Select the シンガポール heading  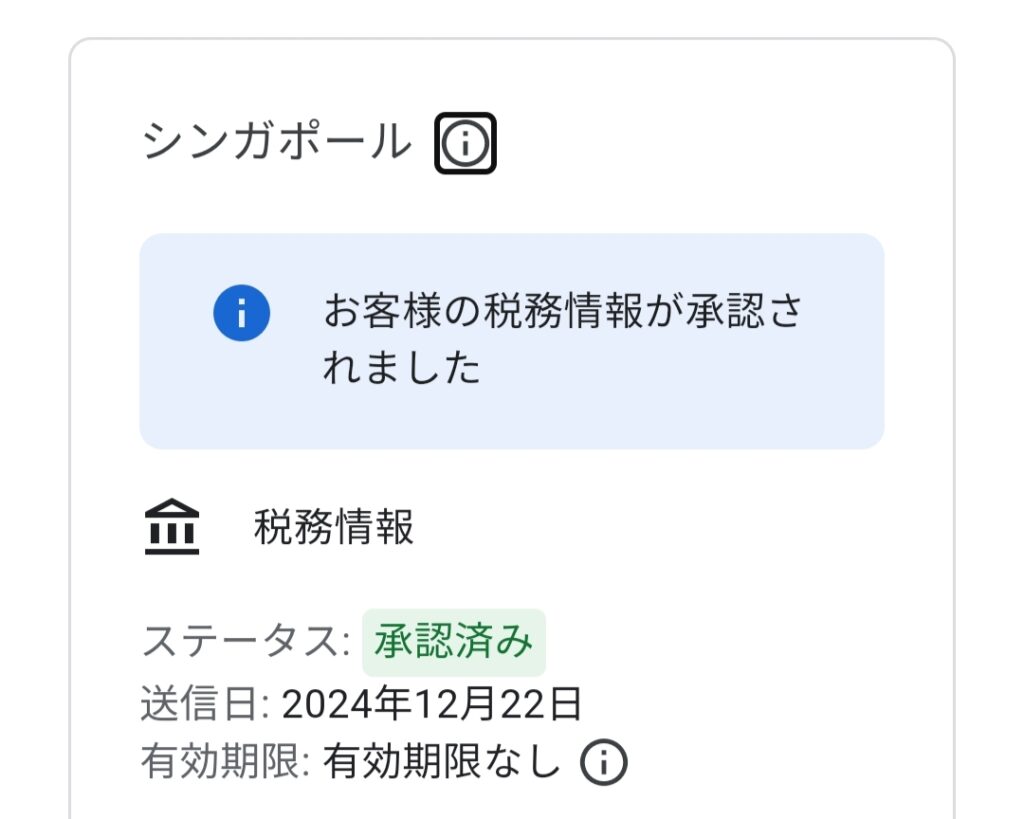coord(278,141)
